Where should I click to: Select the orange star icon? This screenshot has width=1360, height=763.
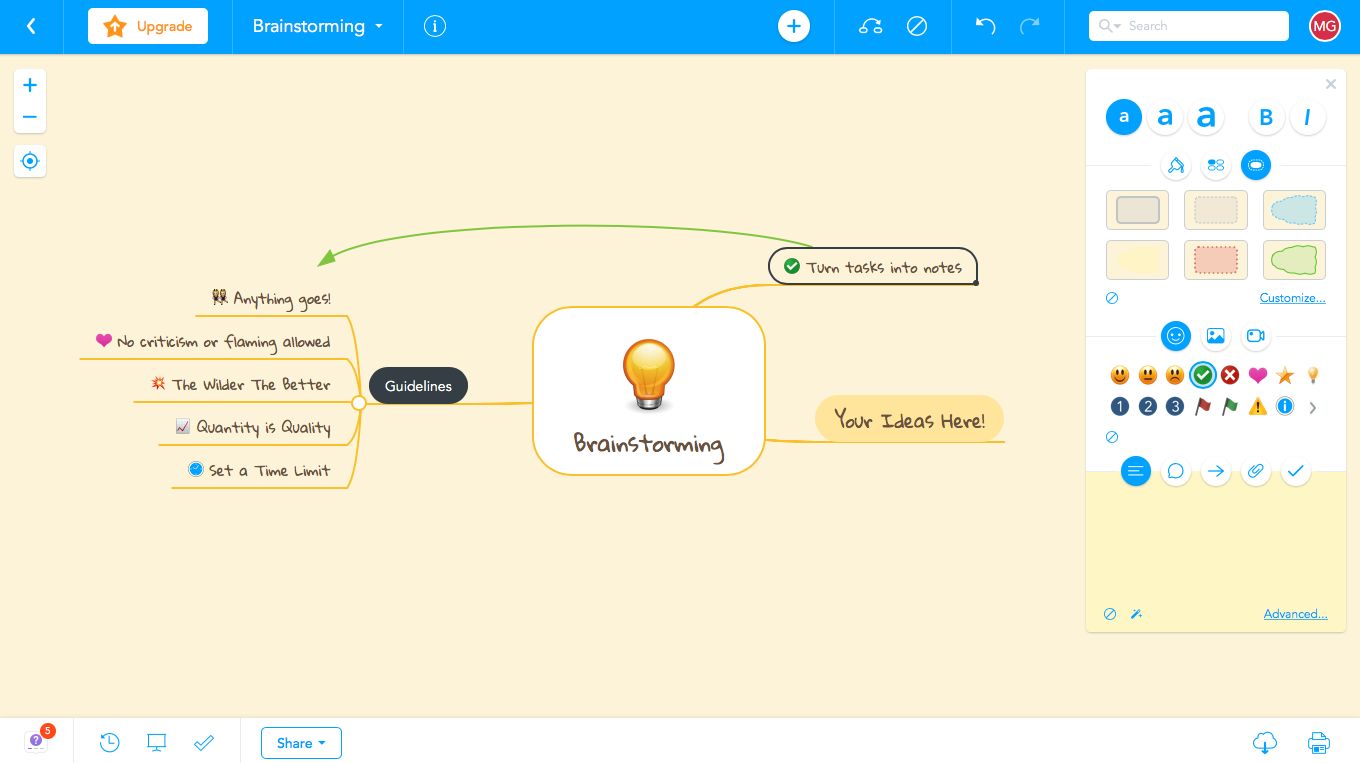pos(1285,375)
